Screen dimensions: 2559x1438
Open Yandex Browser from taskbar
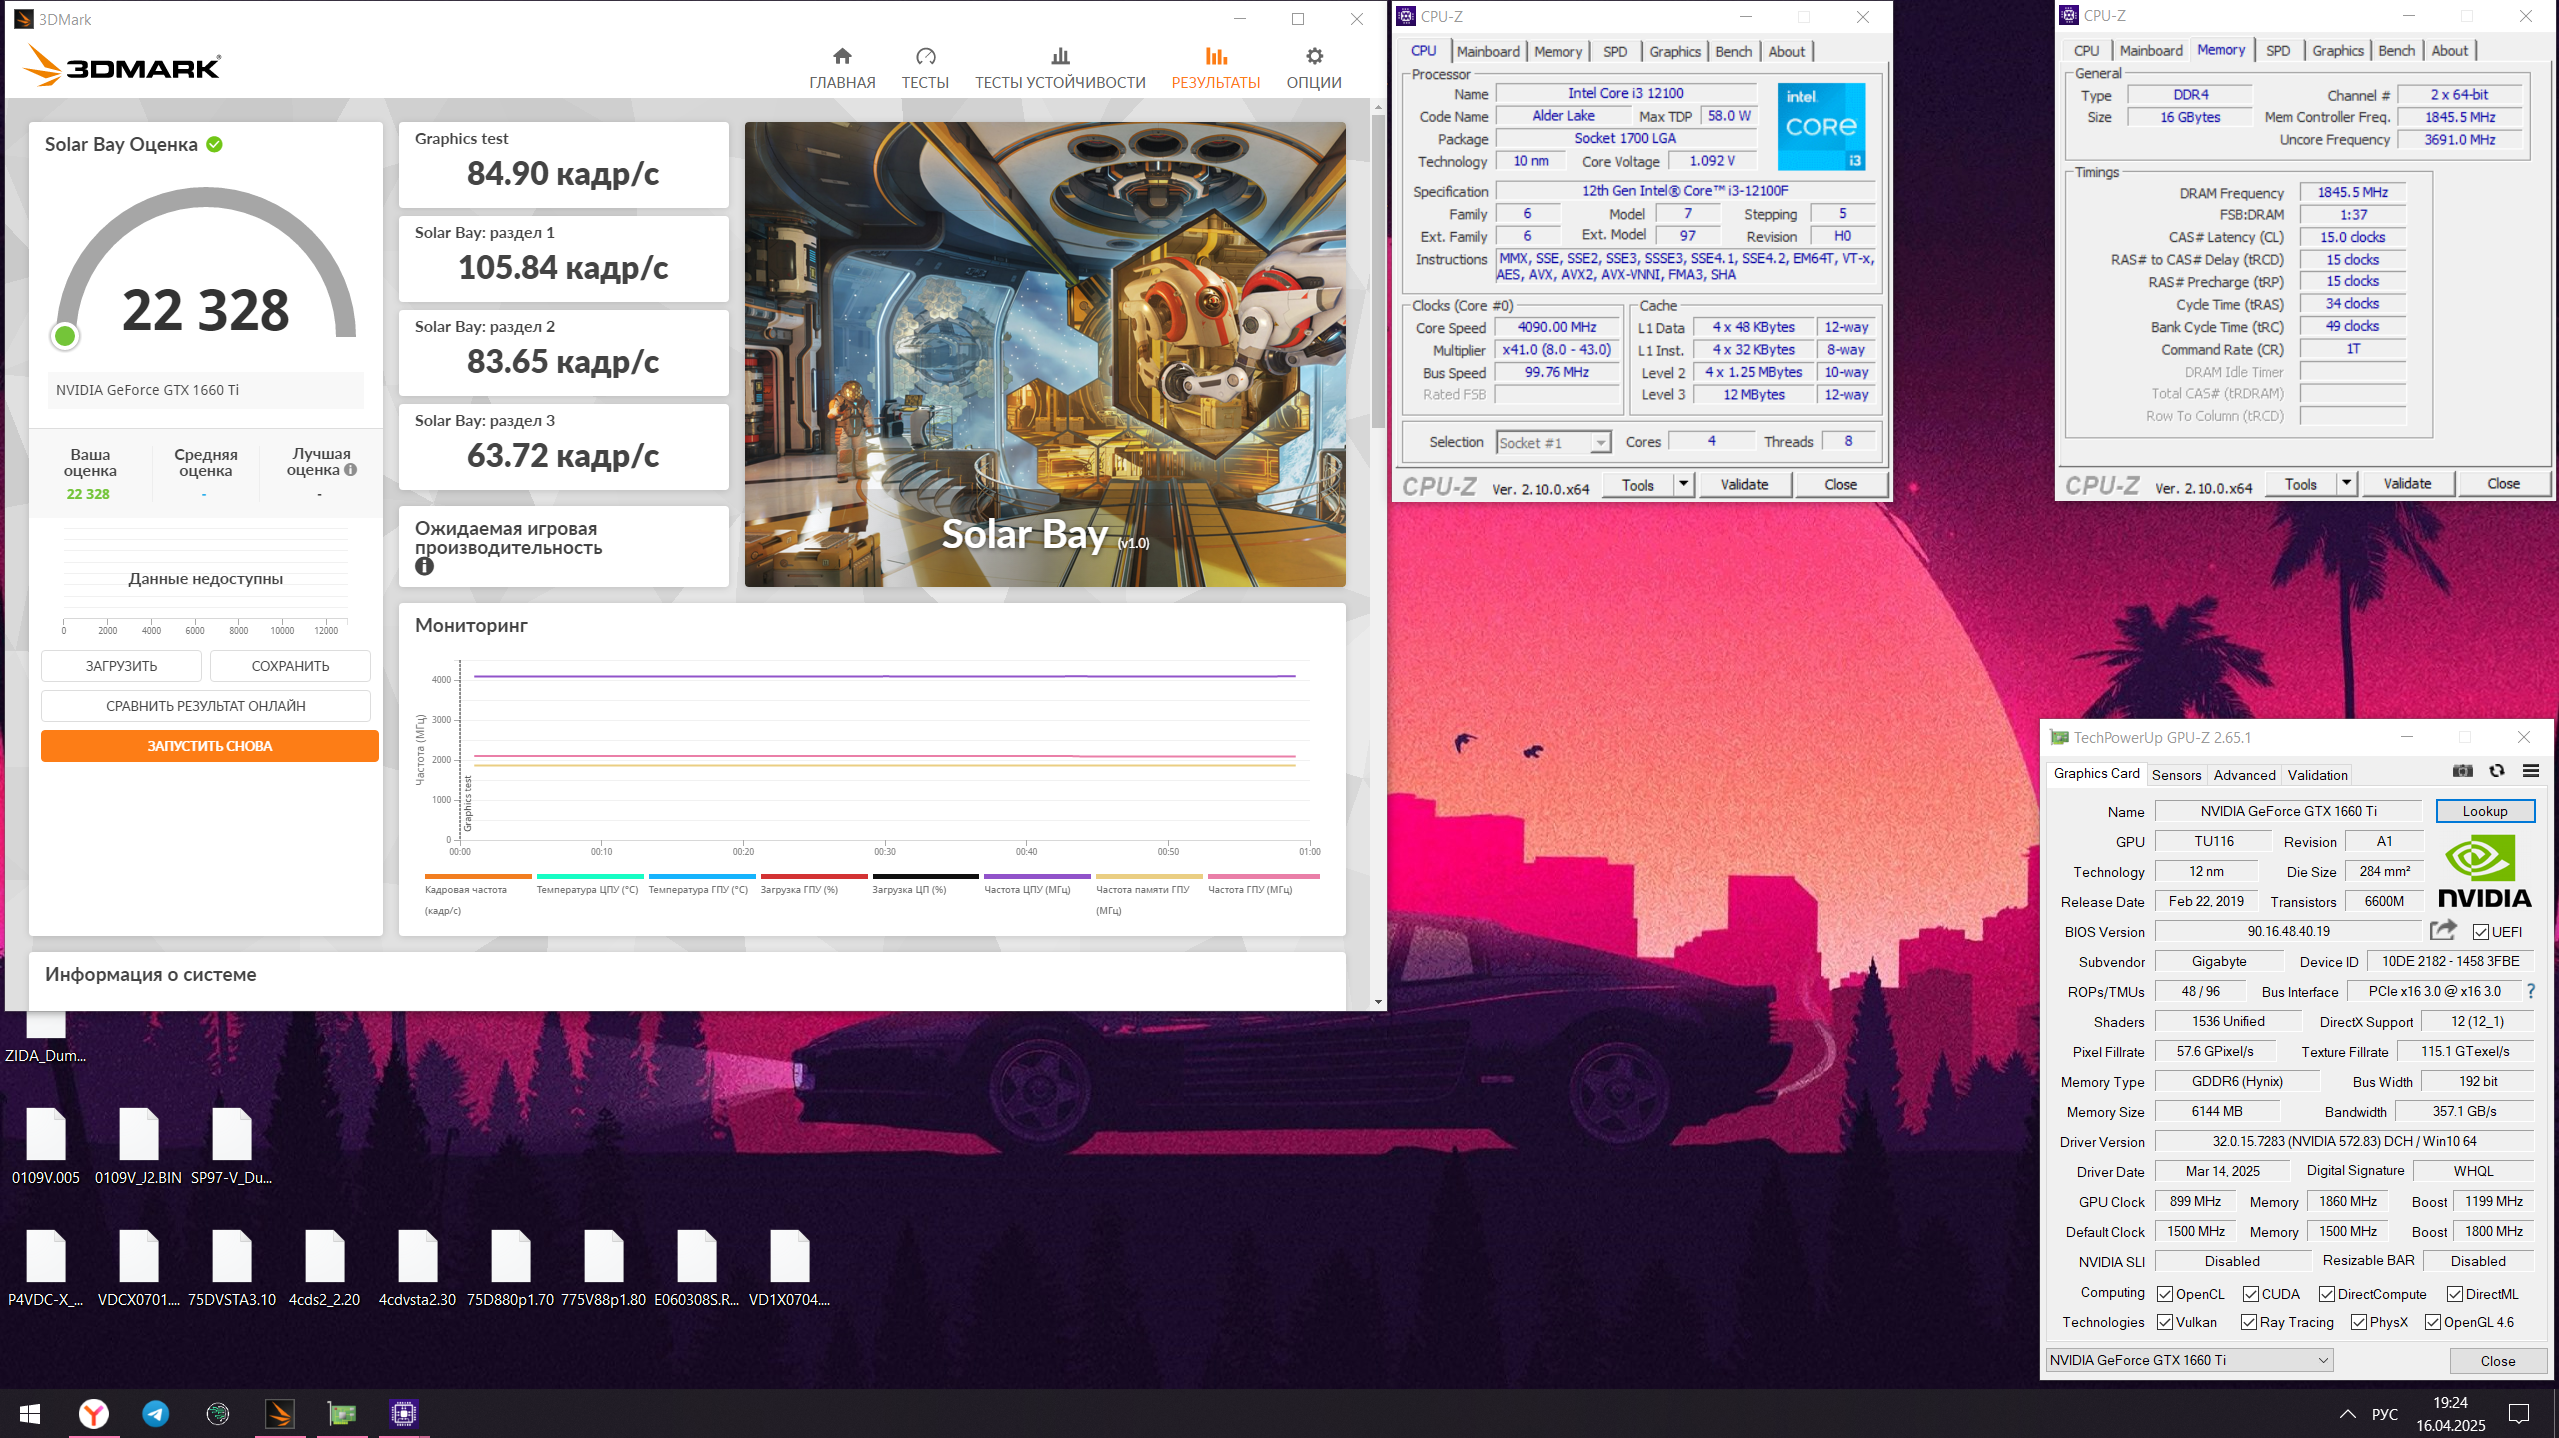click(x=94, y=1413)
